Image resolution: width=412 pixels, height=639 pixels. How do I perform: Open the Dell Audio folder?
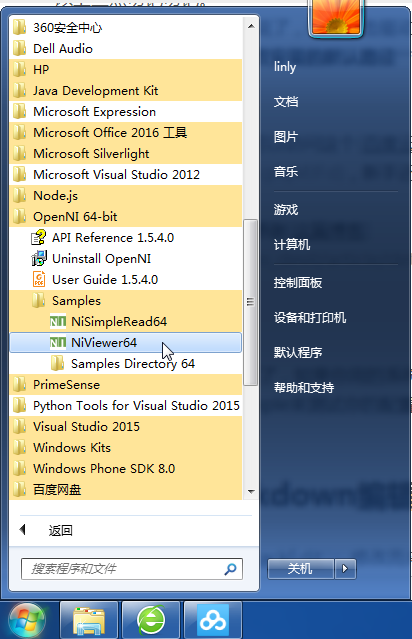tap(126, 48)
